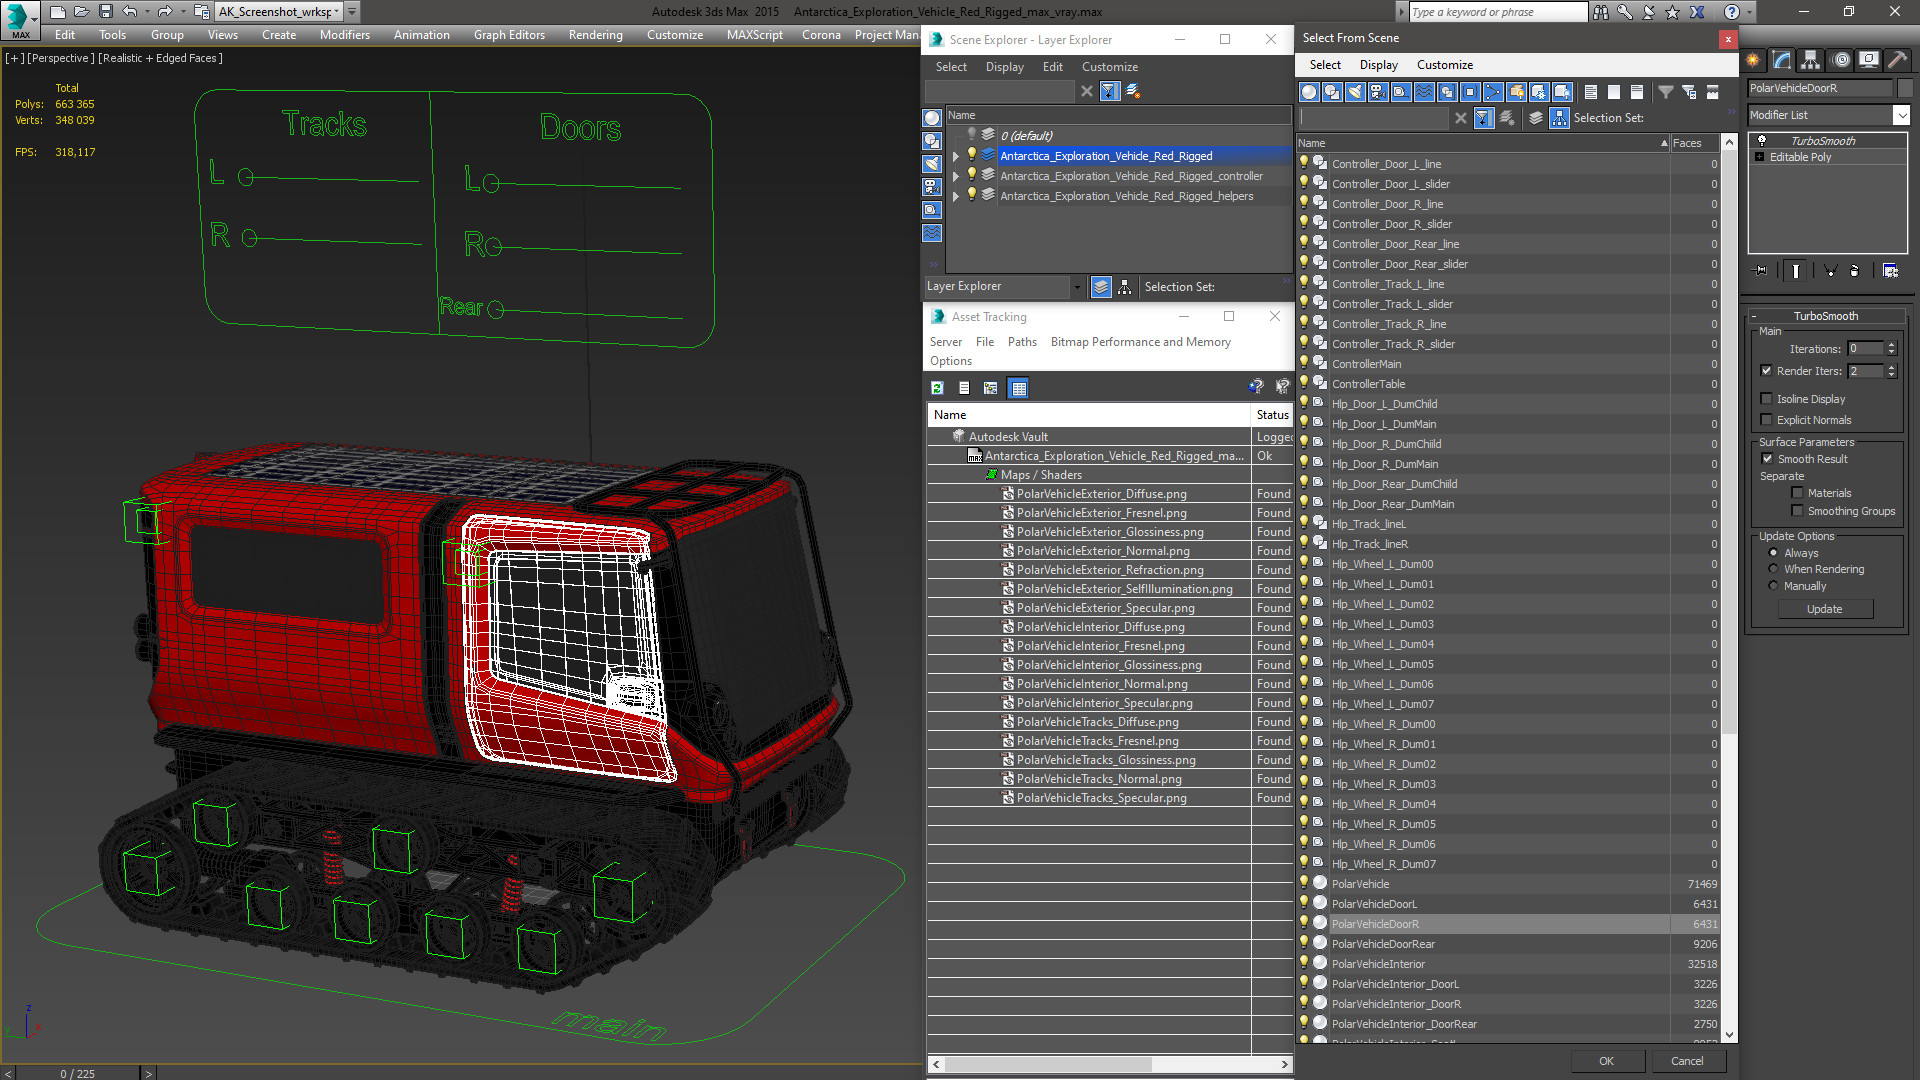Open the Modifiers menu
This screenshot has height=1080, width=1920.
[344, 35]
